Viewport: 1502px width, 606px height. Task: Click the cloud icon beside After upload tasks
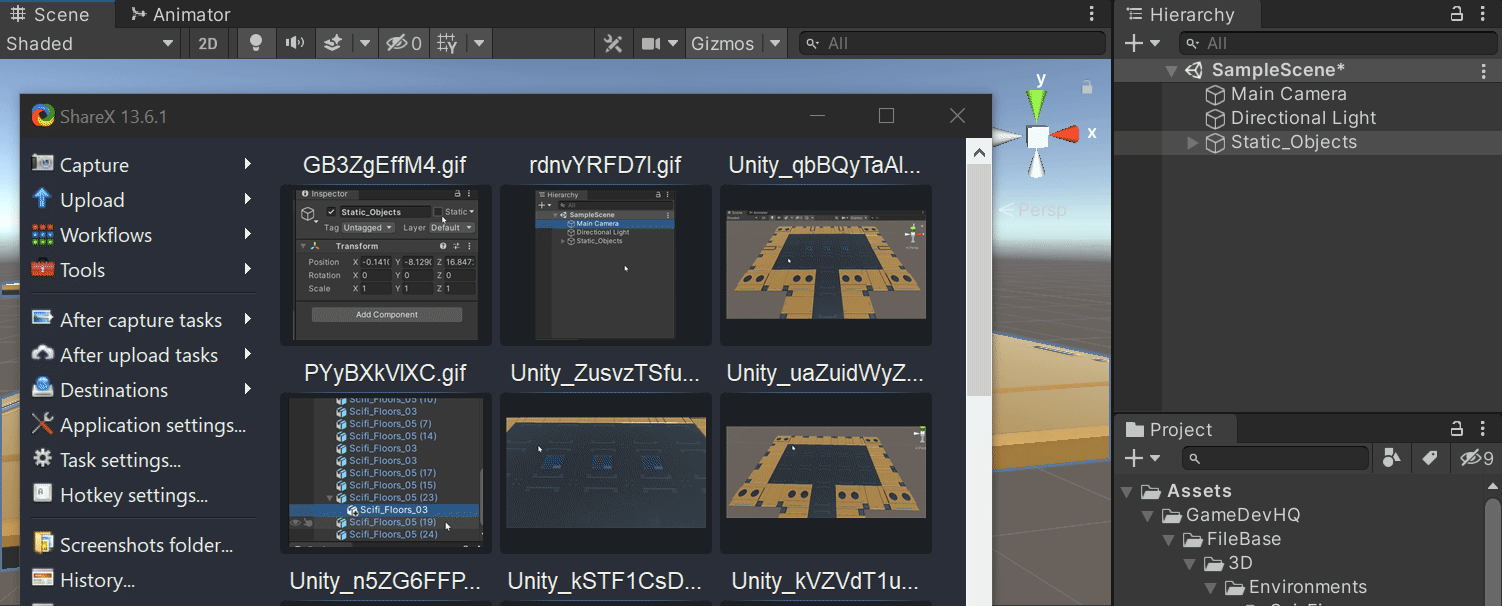42,353
